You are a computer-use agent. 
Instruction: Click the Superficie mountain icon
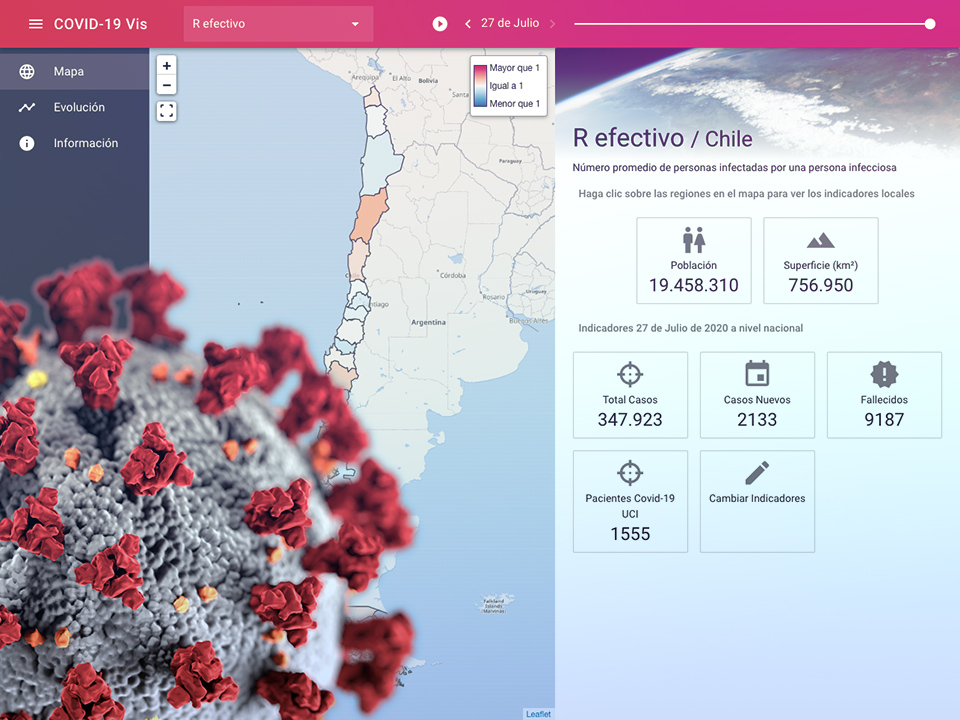coord(820,240)
